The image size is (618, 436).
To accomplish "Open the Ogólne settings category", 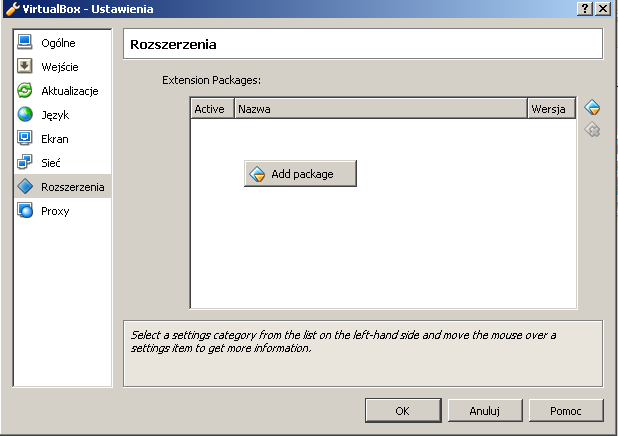I will click(x=63, y=43).
